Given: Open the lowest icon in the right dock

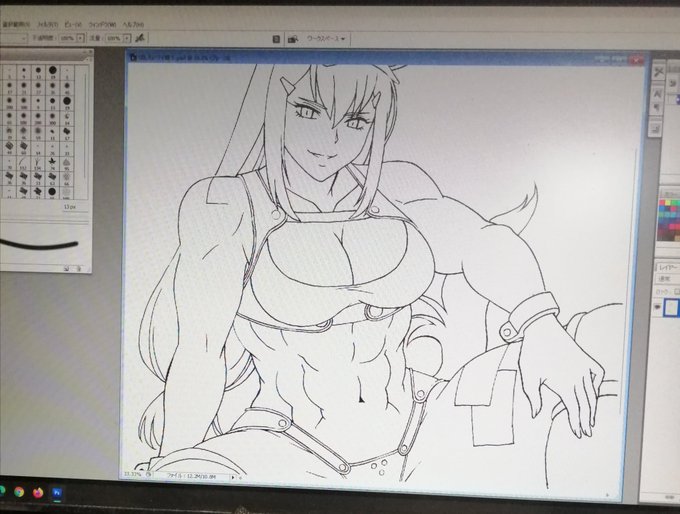Looking at the screenshot, I should pyautogui.click(x=656, y=128).
